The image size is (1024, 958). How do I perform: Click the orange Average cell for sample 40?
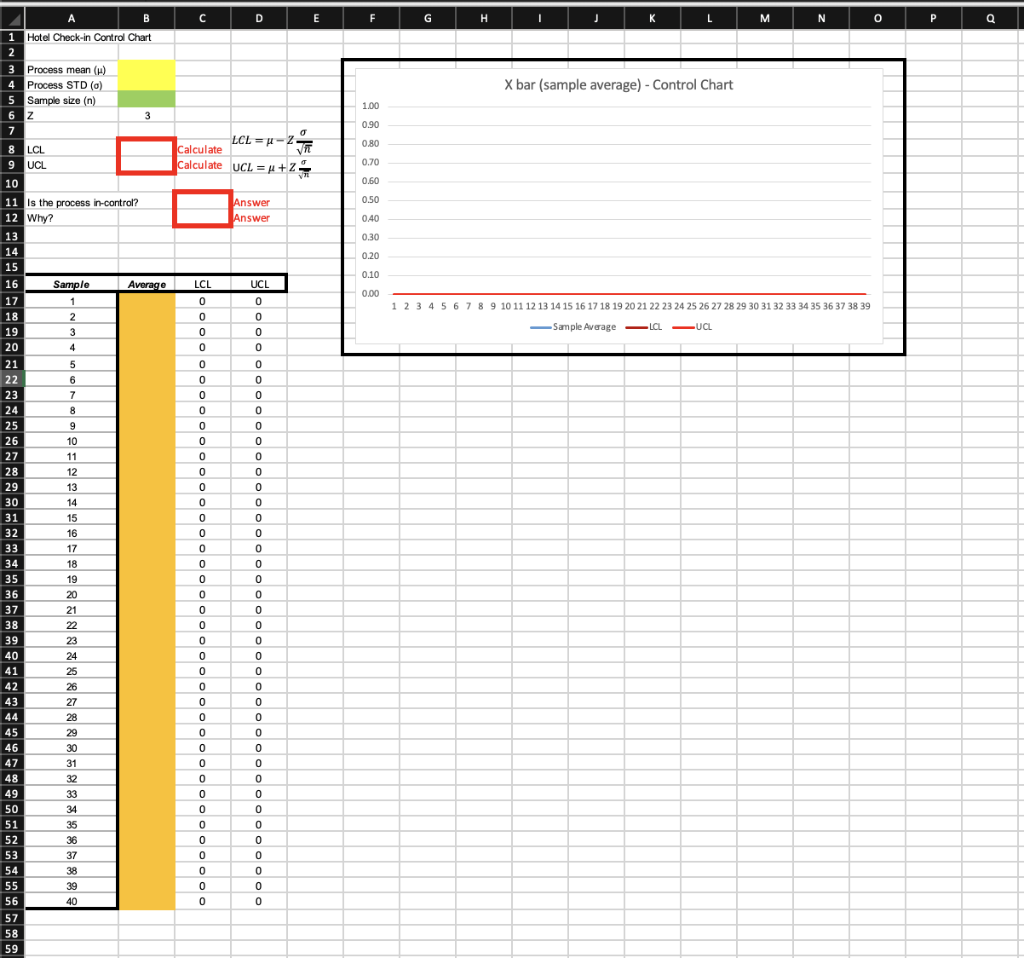tap(146, 901)
